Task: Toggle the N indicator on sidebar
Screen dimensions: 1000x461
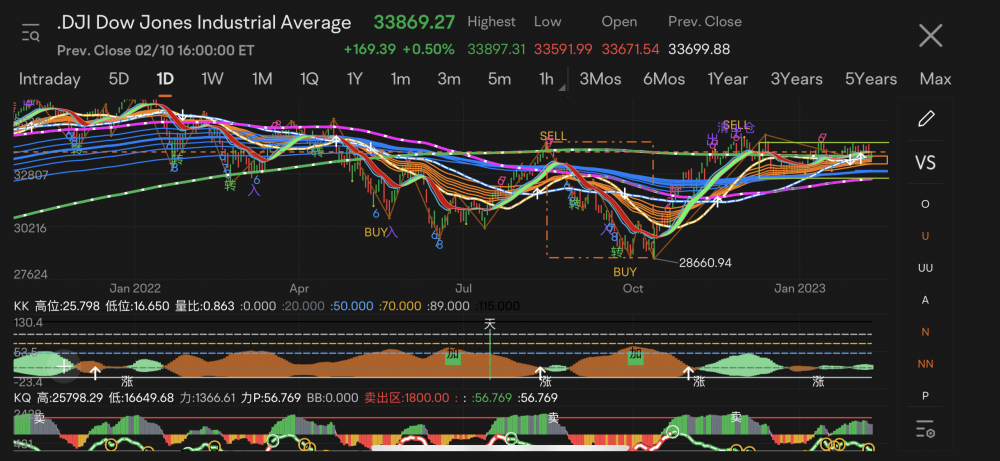Action: (926, 332)
